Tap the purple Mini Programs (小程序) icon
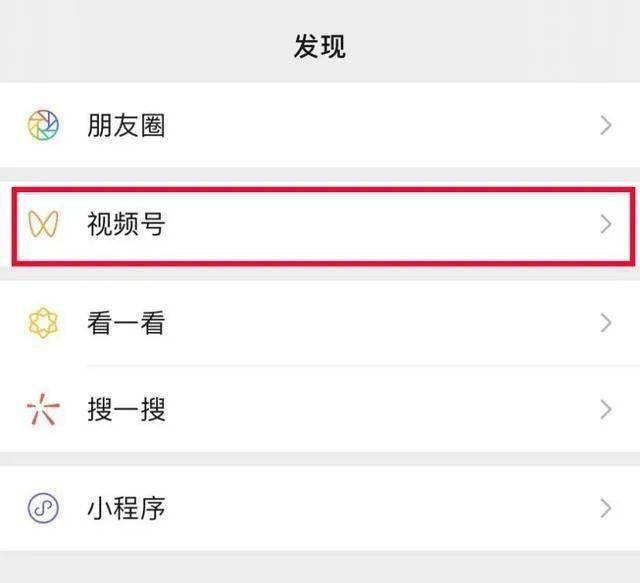This screenshot has width=640, height=583. [x=43, y=508]
